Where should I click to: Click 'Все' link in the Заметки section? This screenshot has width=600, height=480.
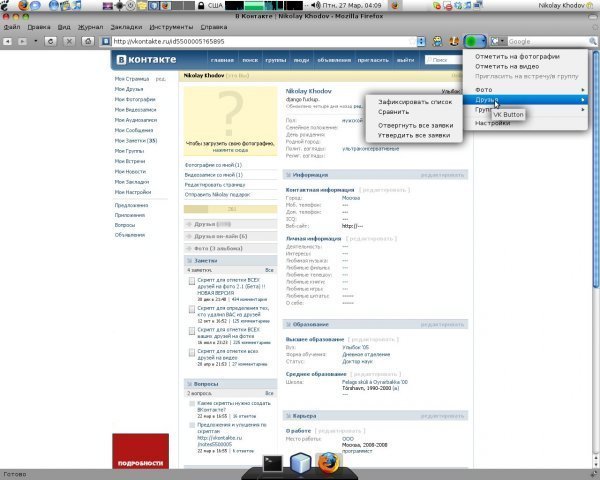[x=269, y=270]
